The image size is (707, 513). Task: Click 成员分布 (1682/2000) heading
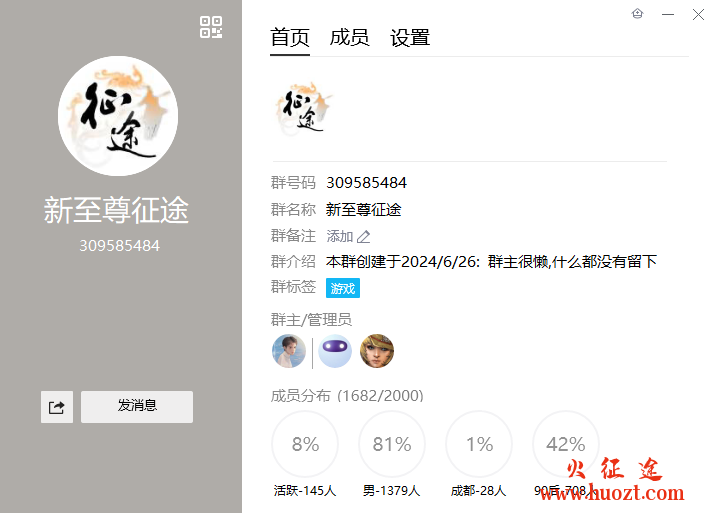point(347,396)
